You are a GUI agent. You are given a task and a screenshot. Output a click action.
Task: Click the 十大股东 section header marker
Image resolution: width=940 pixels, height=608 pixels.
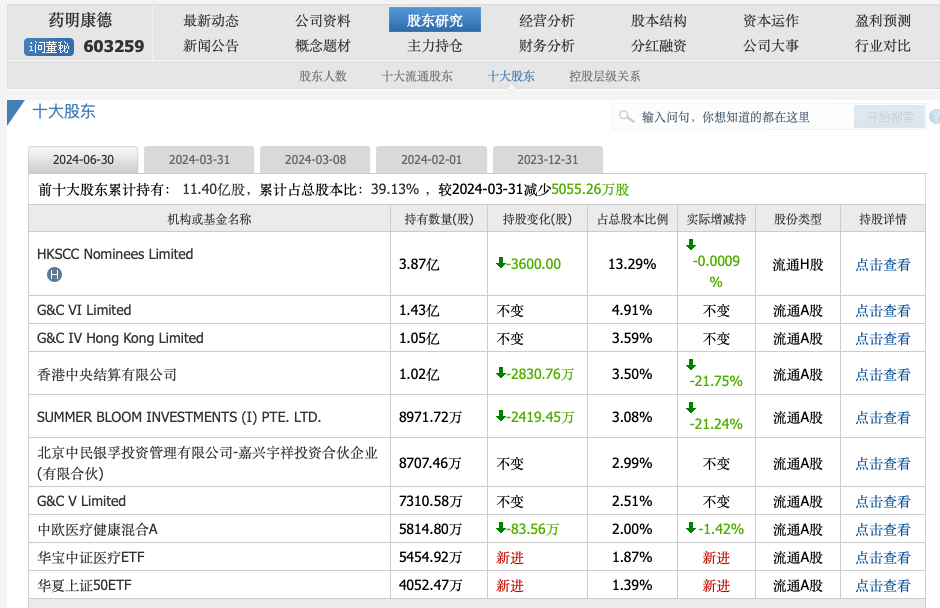click(x=18, y=112)
